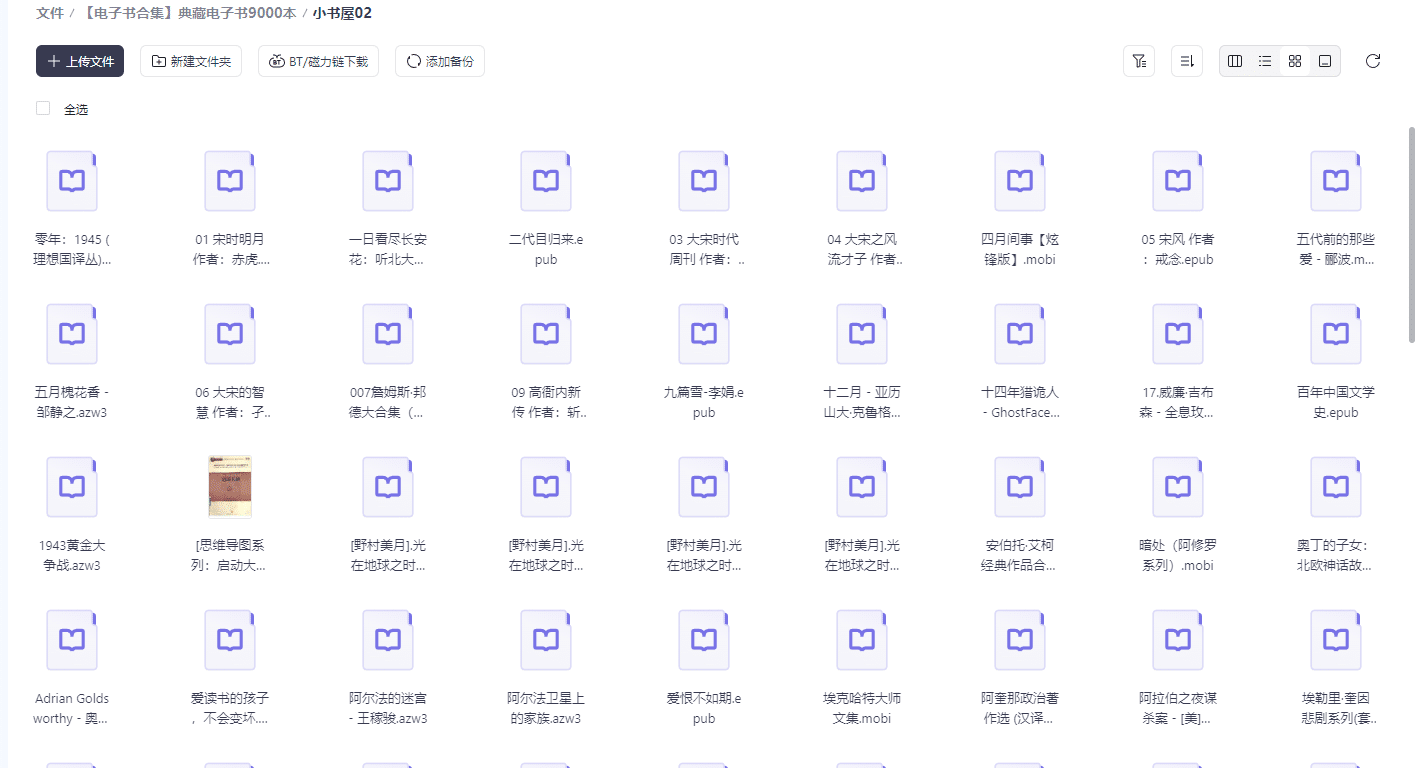Select the grid view layout
The width and height of the screenshot is (1415, 768).
point(1295,61)
